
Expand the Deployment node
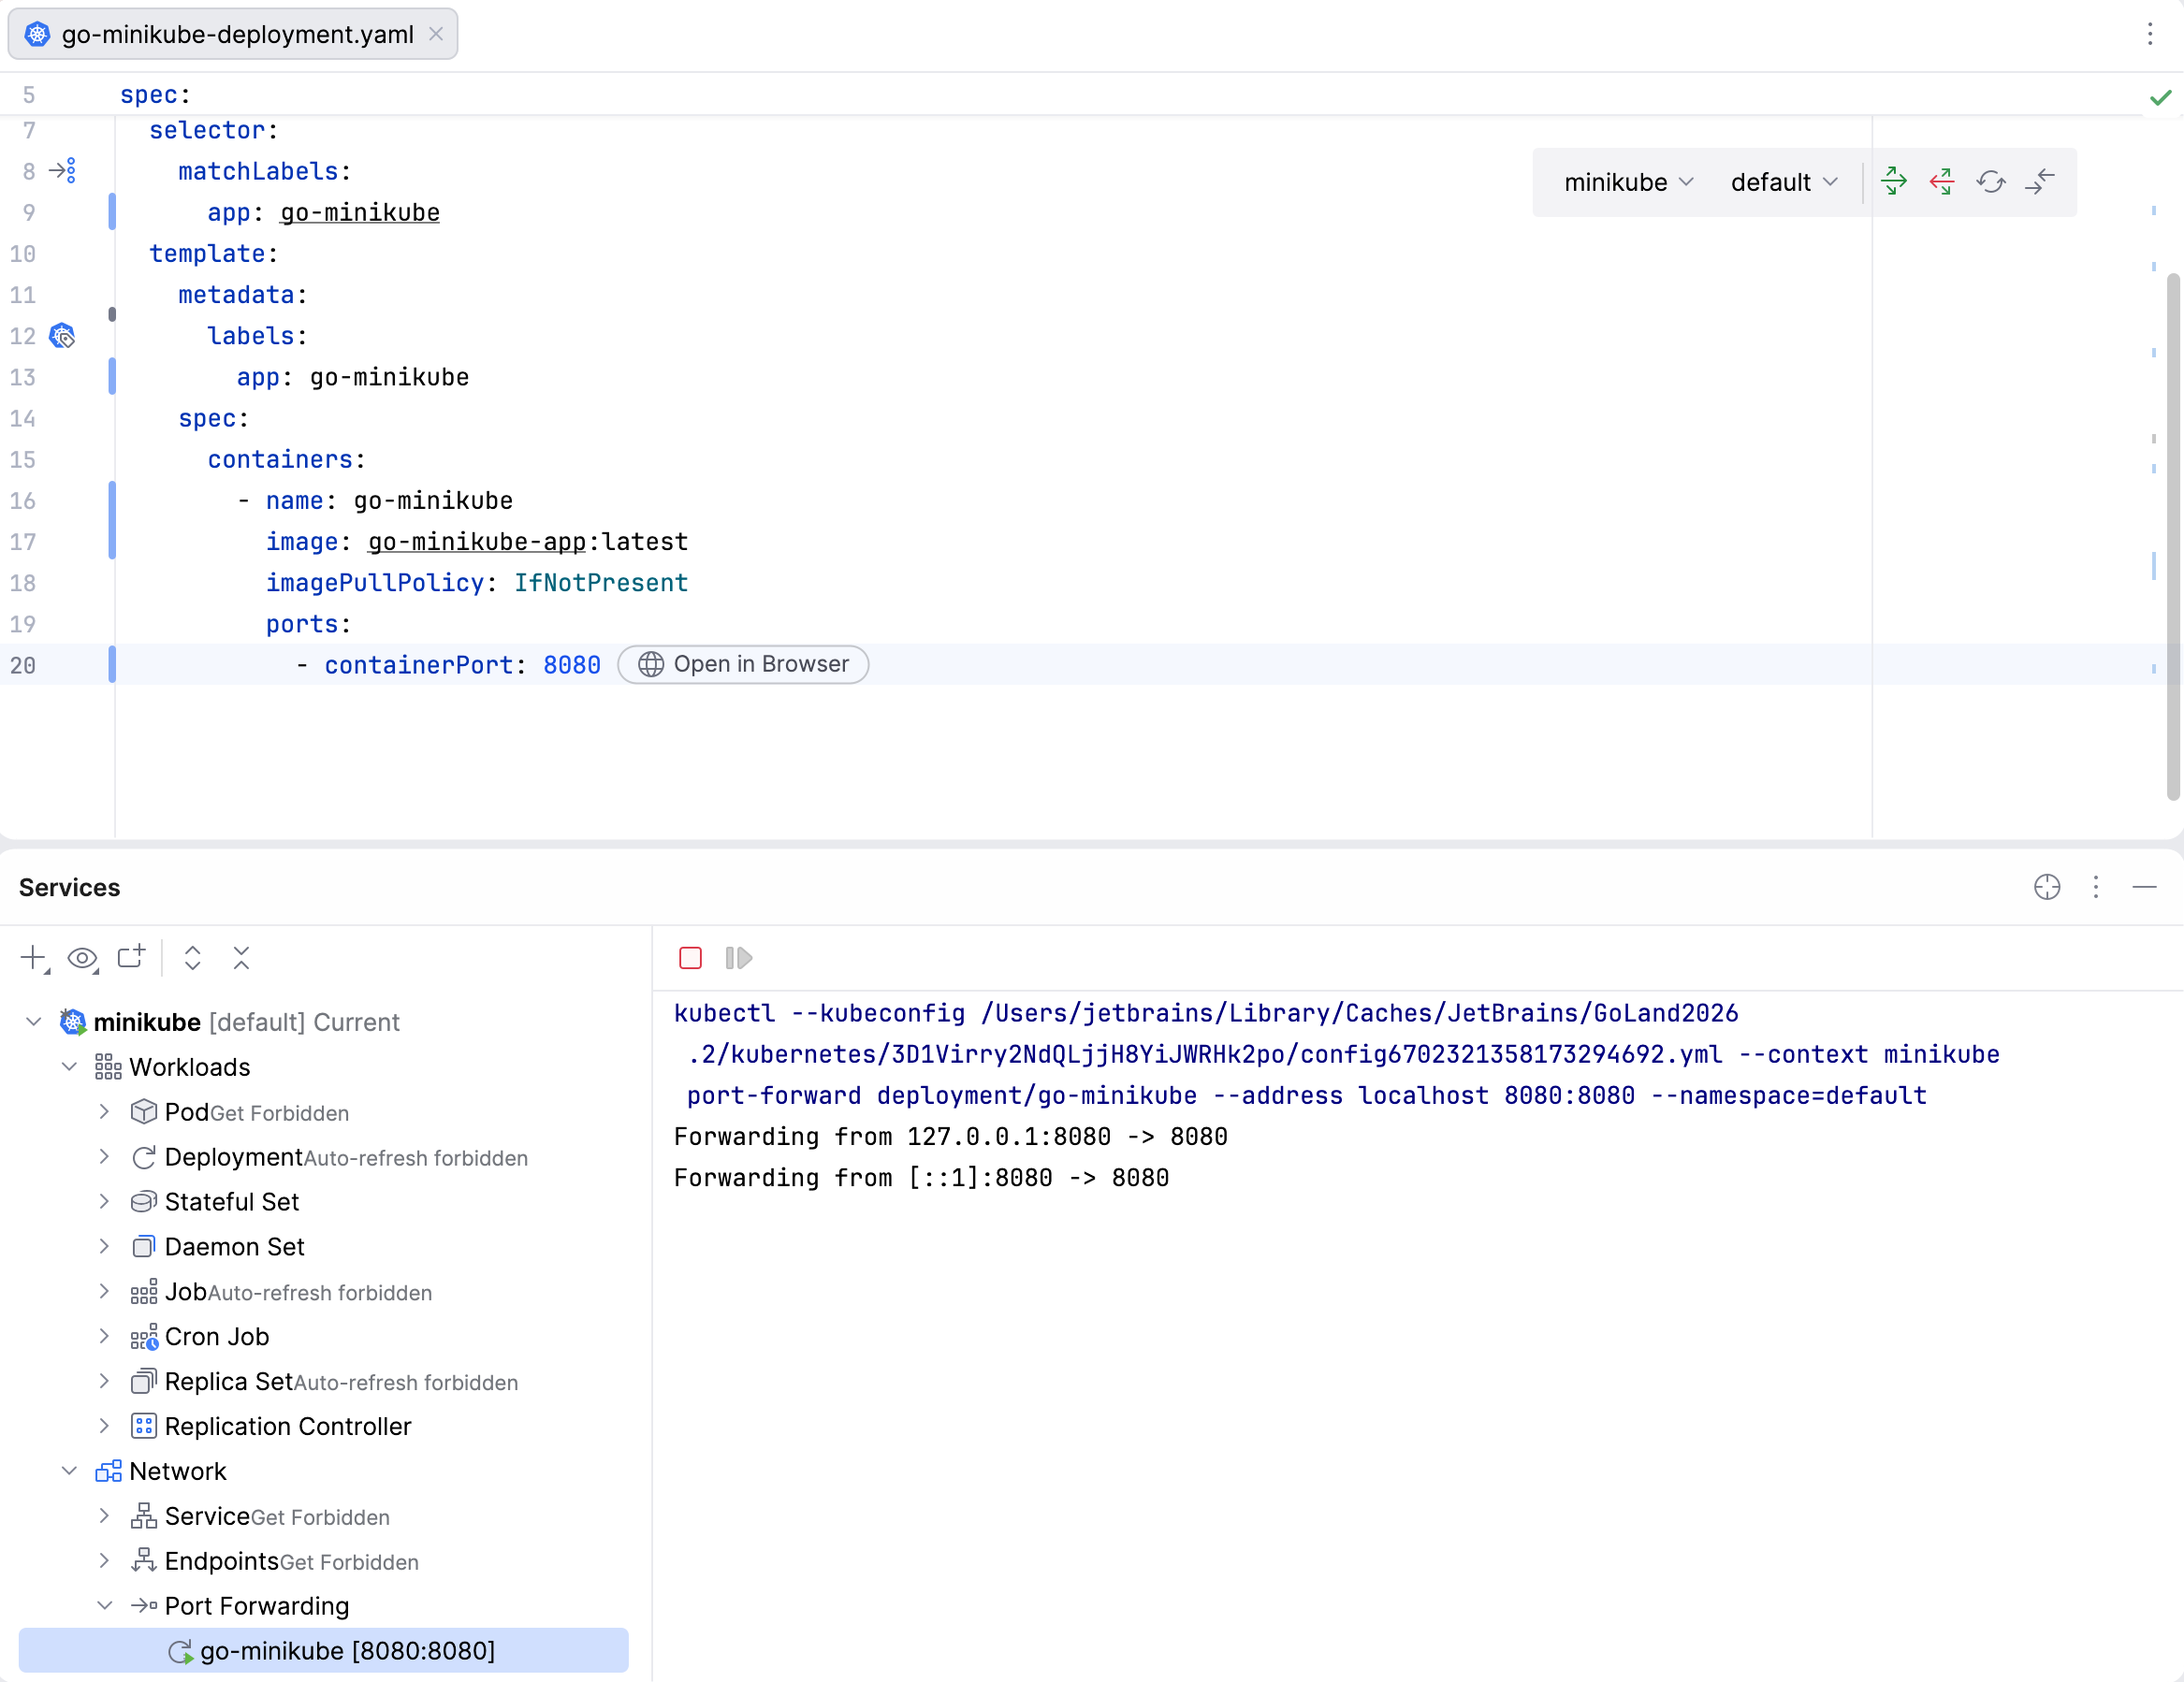click(104, 1157)
